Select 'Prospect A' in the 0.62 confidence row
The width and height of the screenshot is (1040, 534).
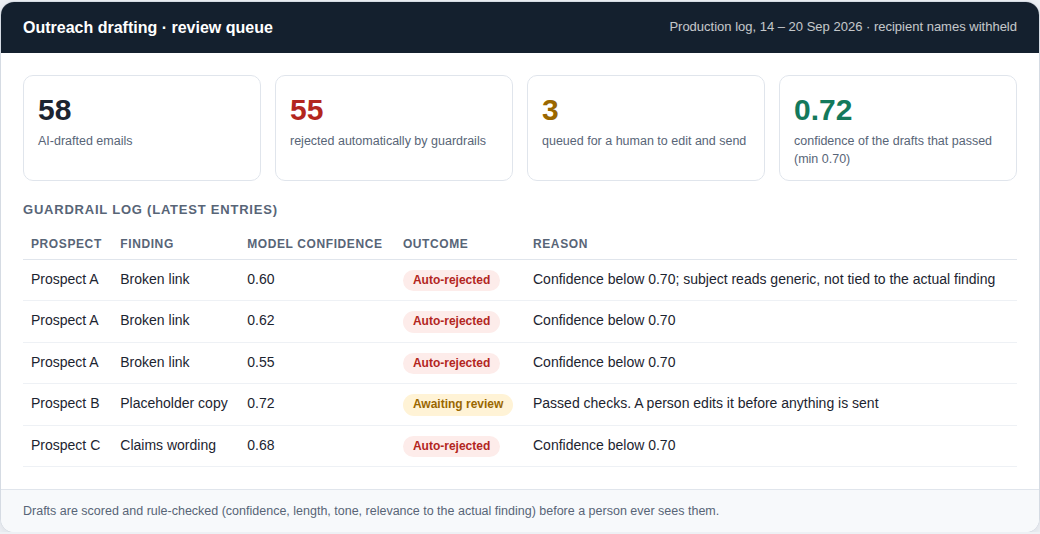click(65, 320)
